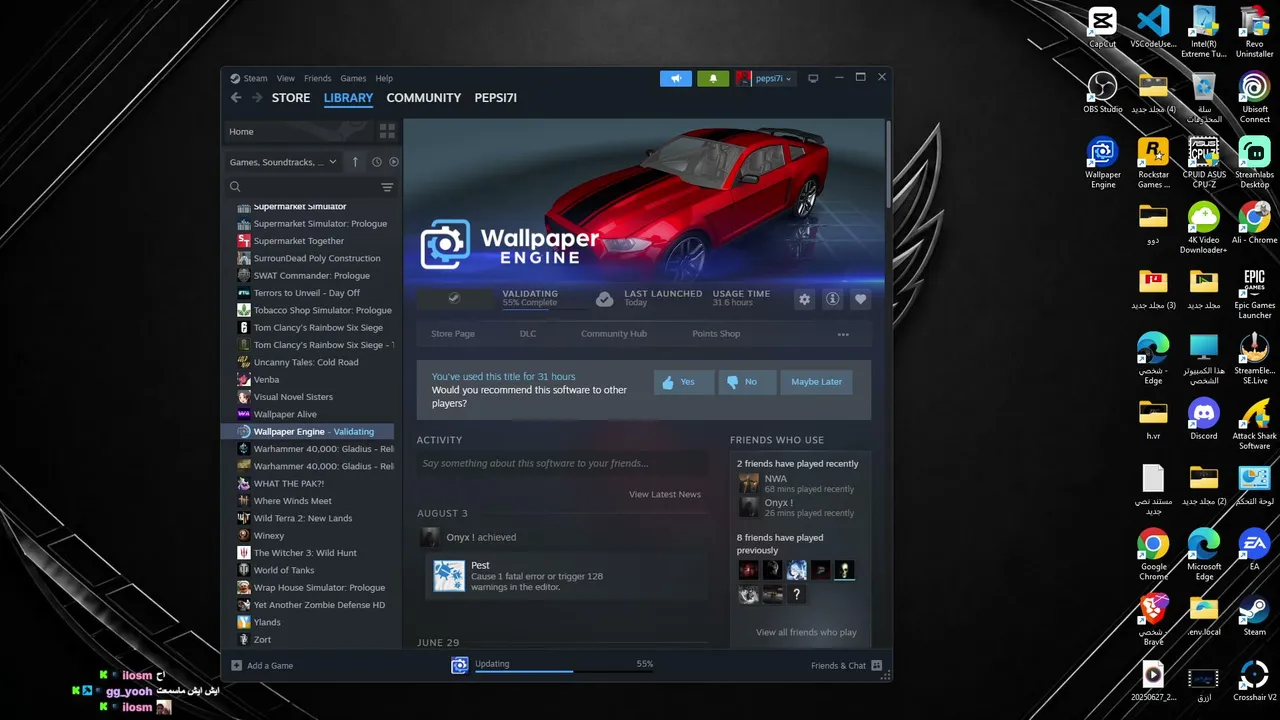Open the Games menu
This screenshot has height=720, width=1280.
(353, 78)
